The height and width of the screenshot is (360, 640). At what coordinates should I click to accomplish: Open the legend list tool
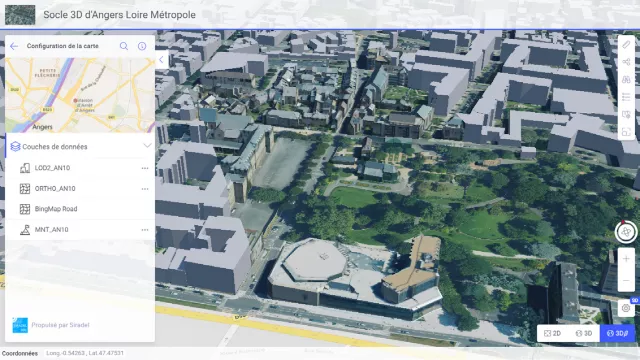(x=626, y=97)
